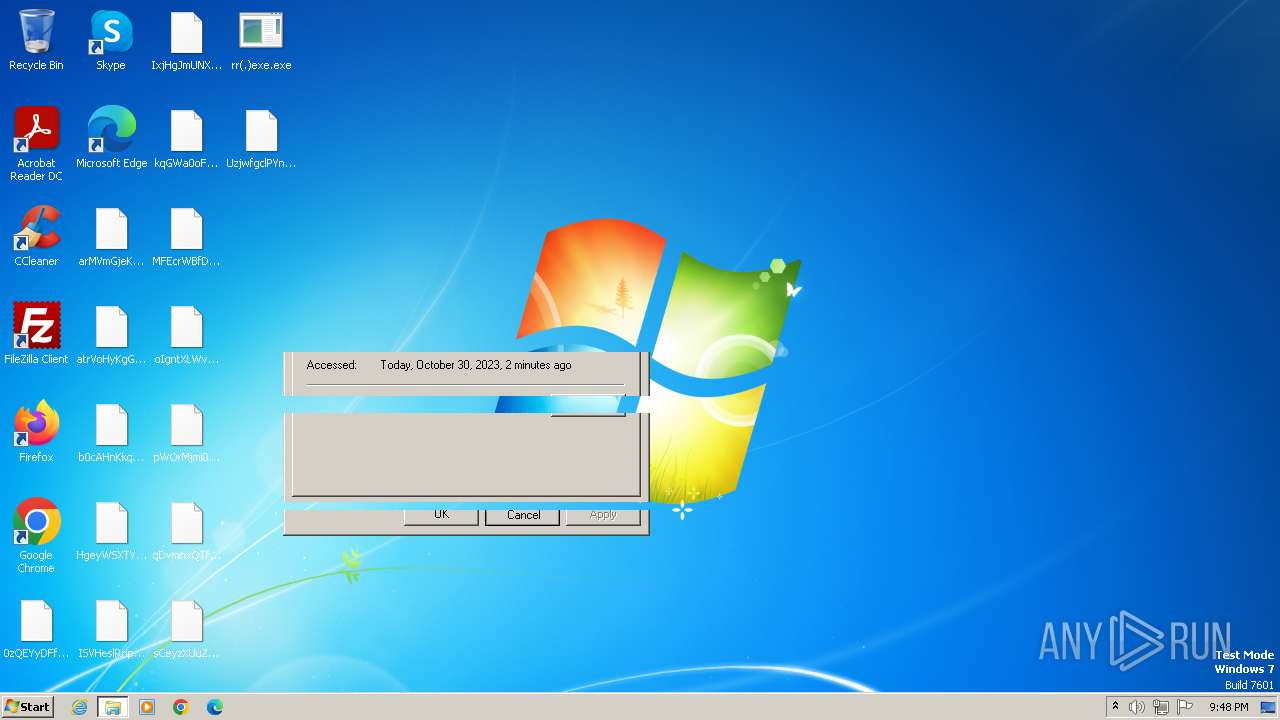Open the Acrobat Reader DC shortcut
This screenshot has width=1280, height=720.
click(x=36, y=145)
